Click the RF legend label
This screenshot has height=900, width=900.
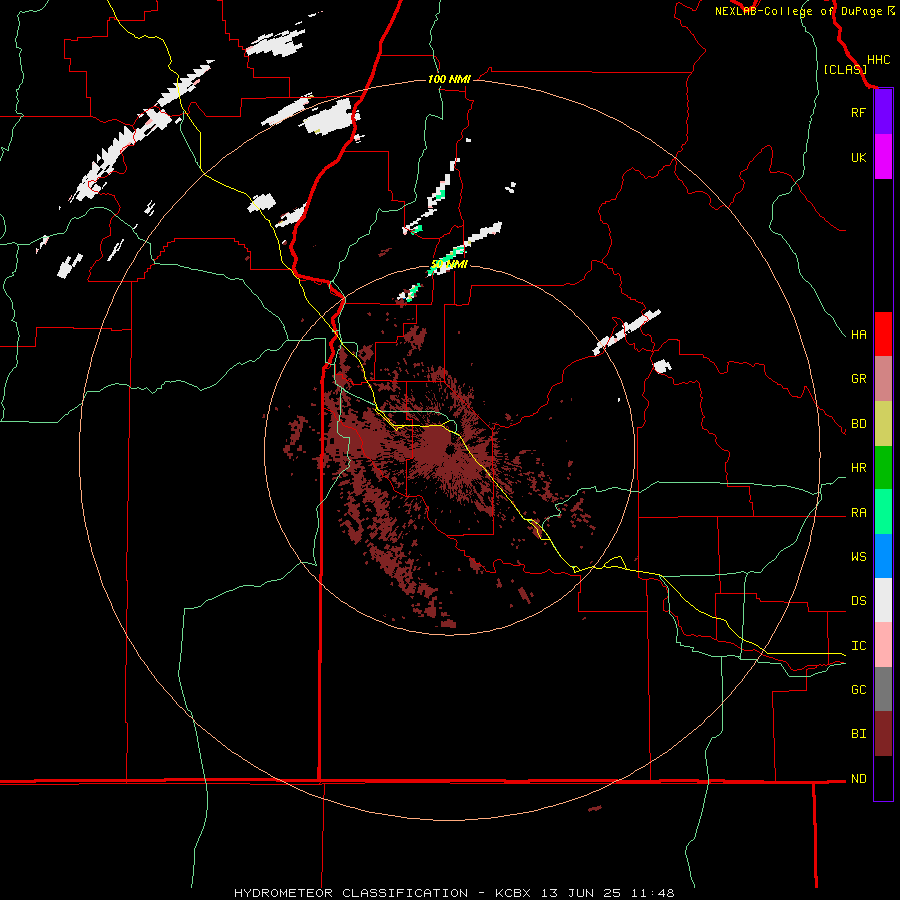pos(858,112)
